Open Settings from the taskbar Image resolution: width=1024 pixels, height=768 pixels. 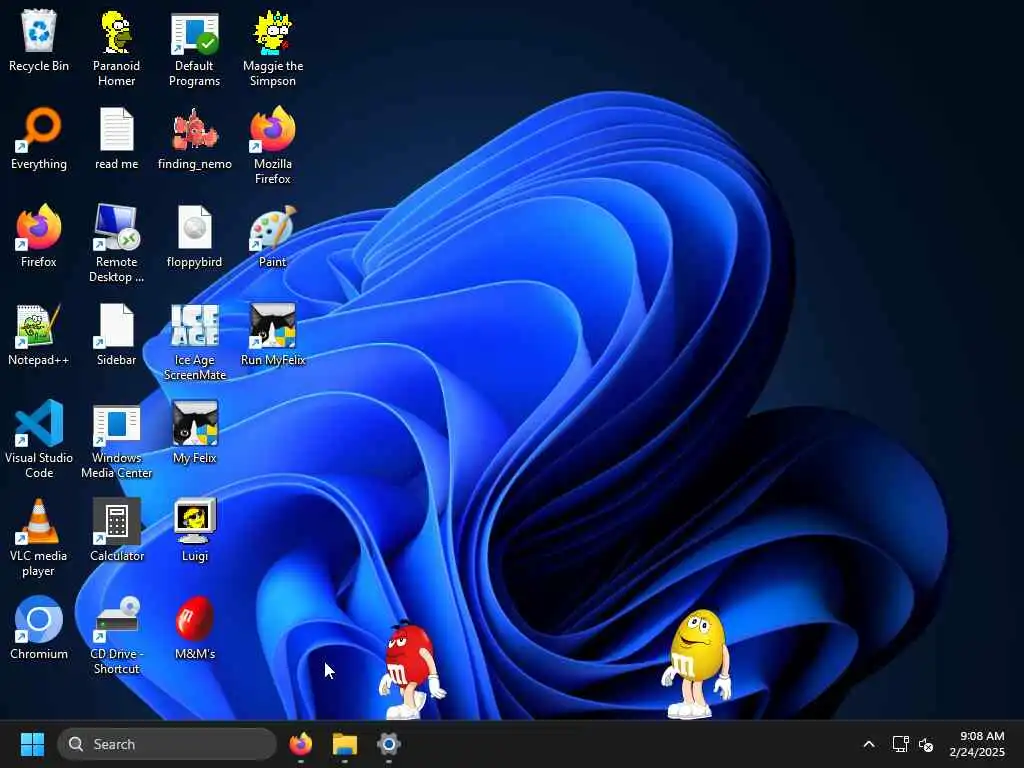[x=388, y=744]
